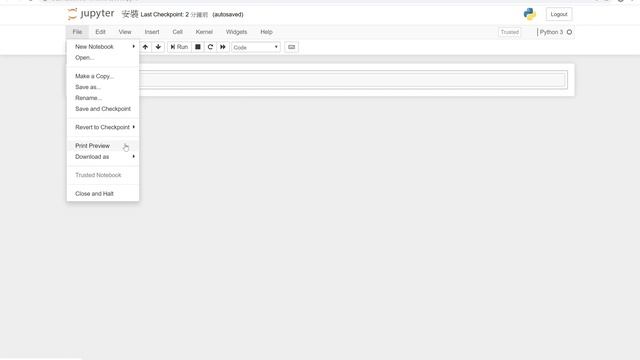Image resolution: width=640 pixels, height=360 pixels.
Task: Open the command palette keyboard icon
Action: click(291, 47)
